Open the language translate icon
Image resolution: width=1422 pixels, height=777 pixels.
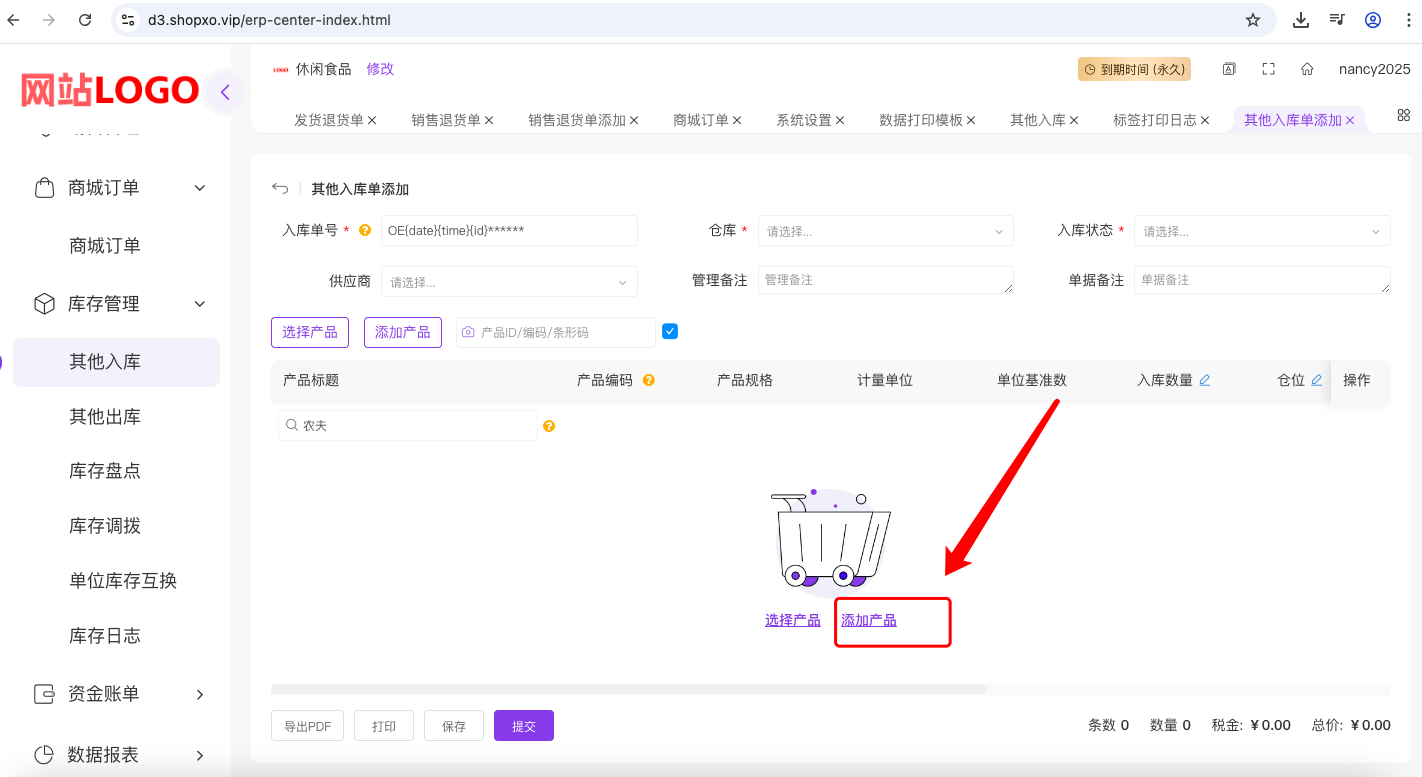tap(1229, 69)
